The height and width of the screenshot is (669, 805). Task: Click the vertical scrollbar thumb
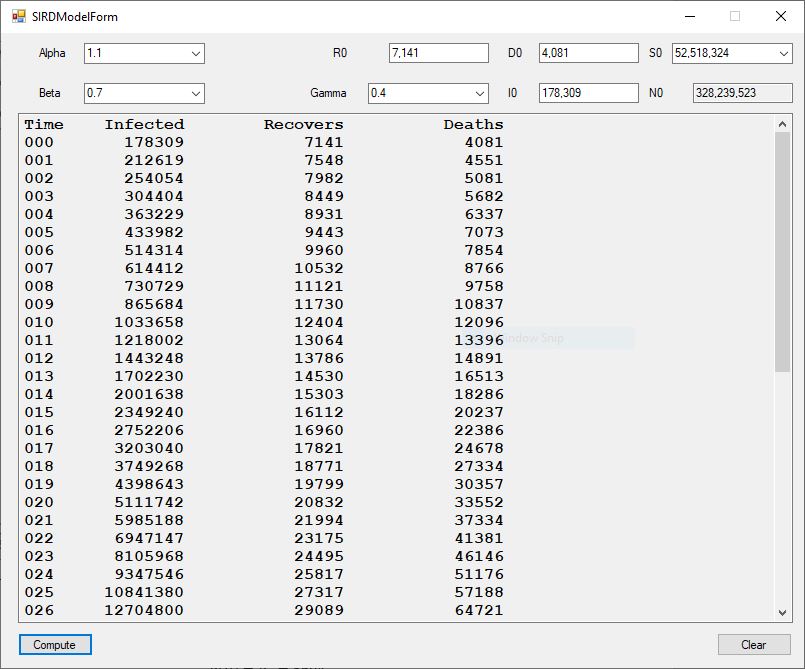783,250
